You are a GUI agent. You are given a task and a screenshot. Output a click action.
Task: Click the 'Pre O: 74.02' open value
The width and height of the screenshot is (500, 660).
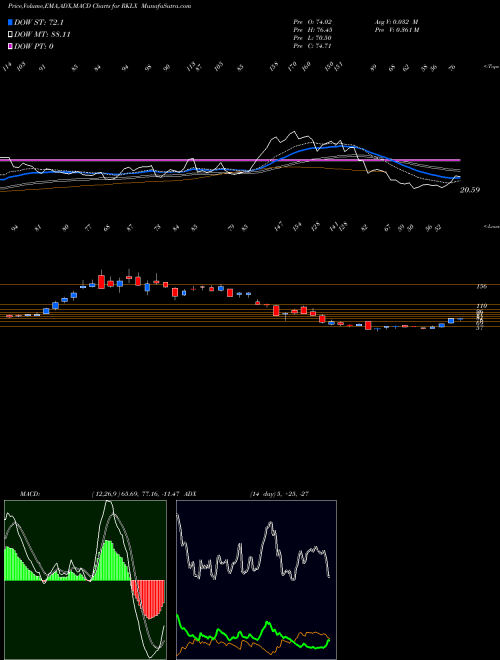tap(312, 21)
